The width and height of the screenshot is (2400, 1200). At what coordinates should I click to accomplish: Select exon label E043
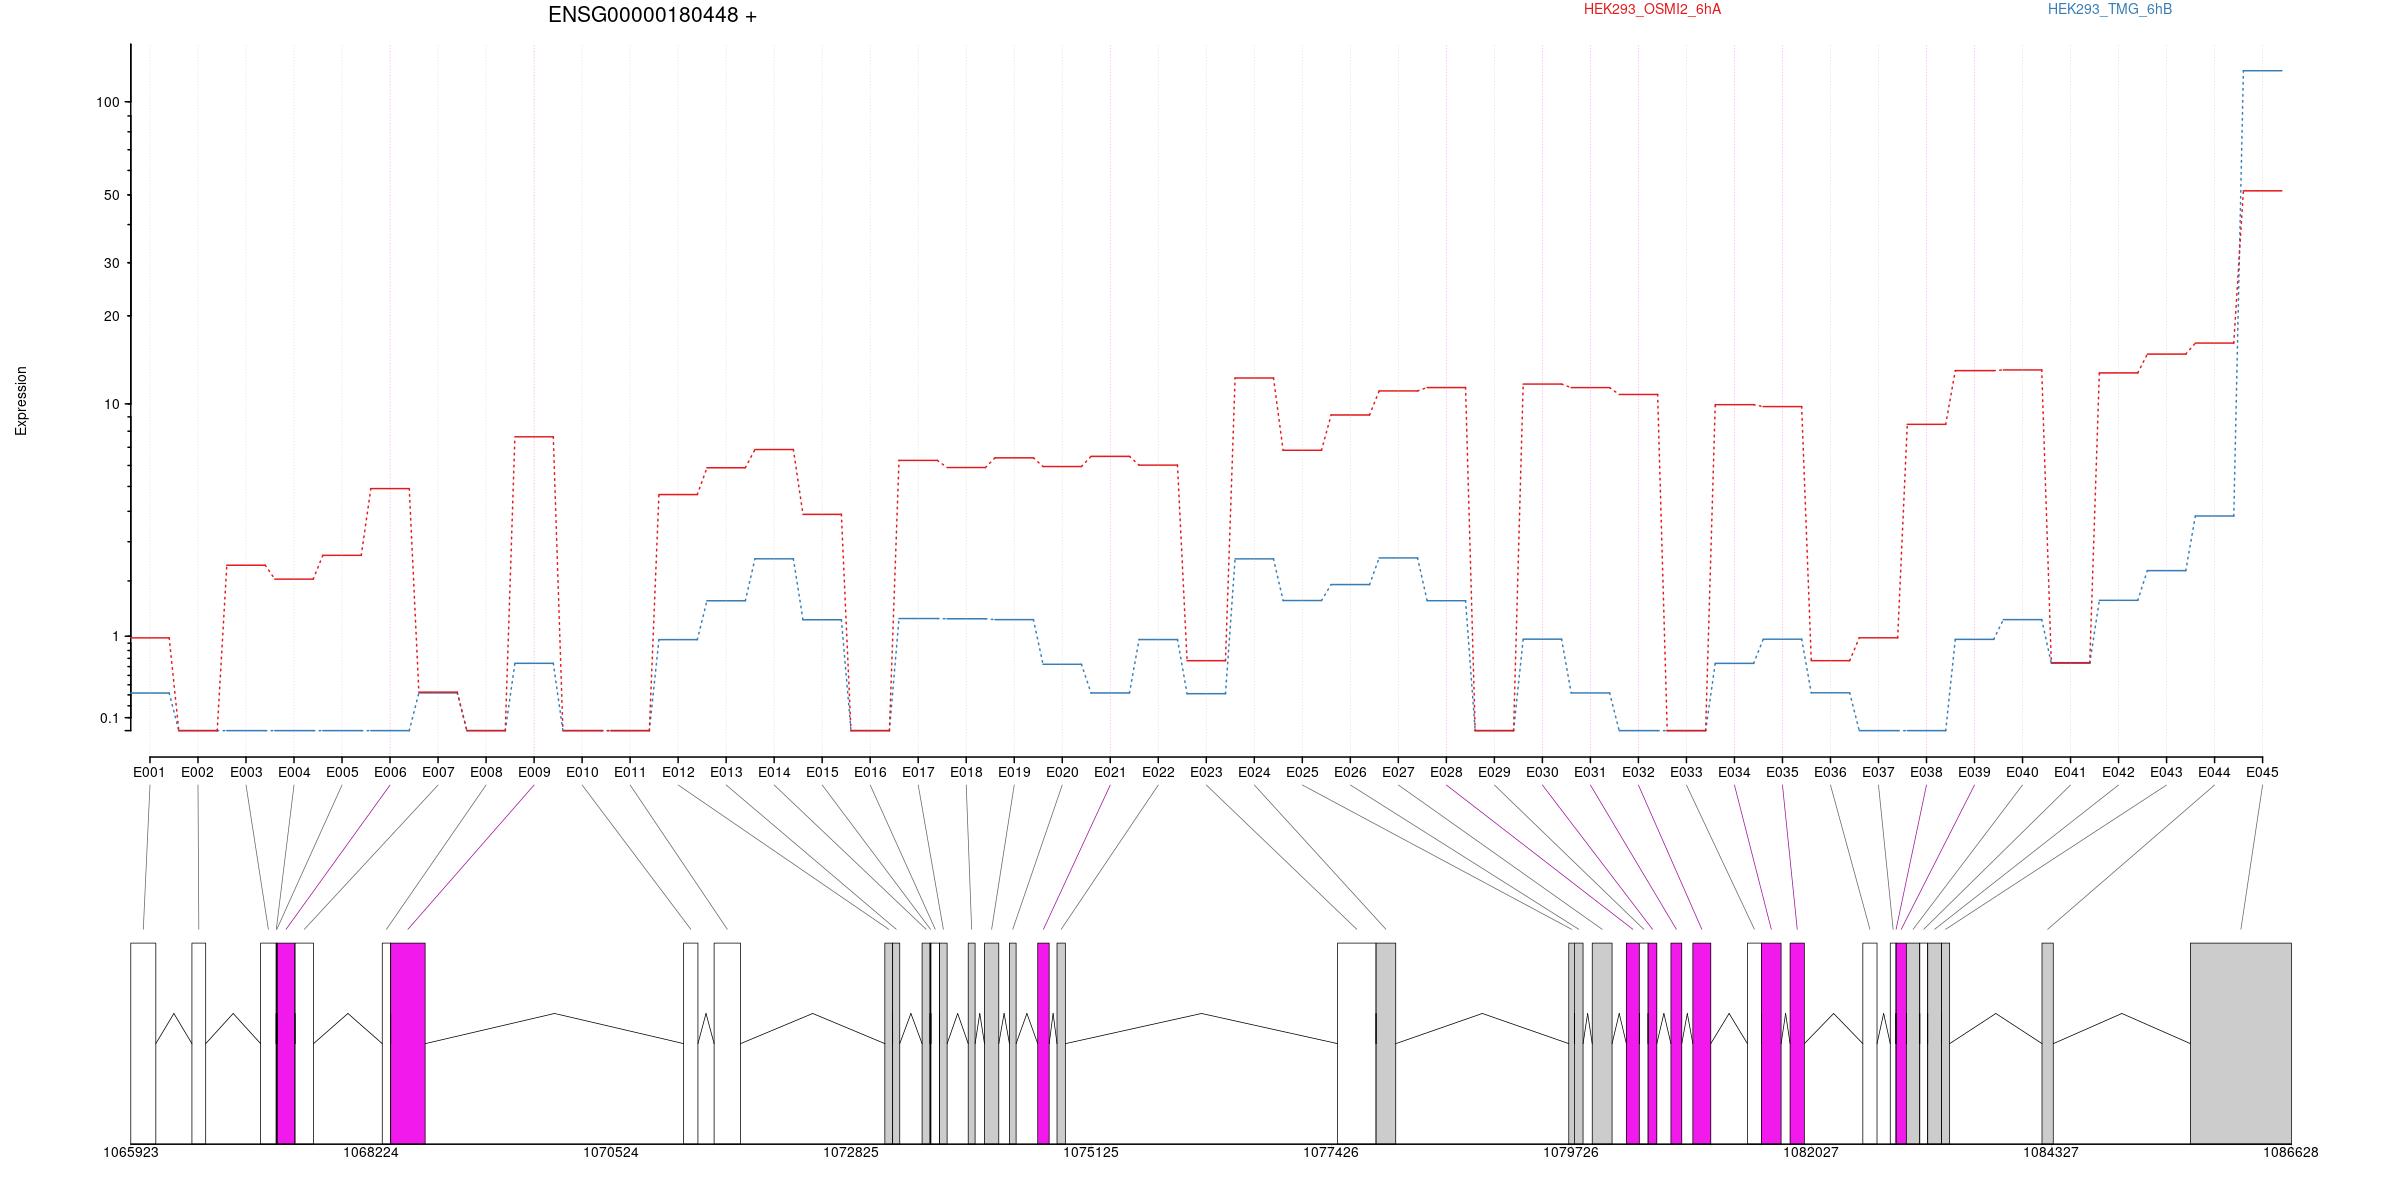pyautogui.click(x=2166, y=772)
